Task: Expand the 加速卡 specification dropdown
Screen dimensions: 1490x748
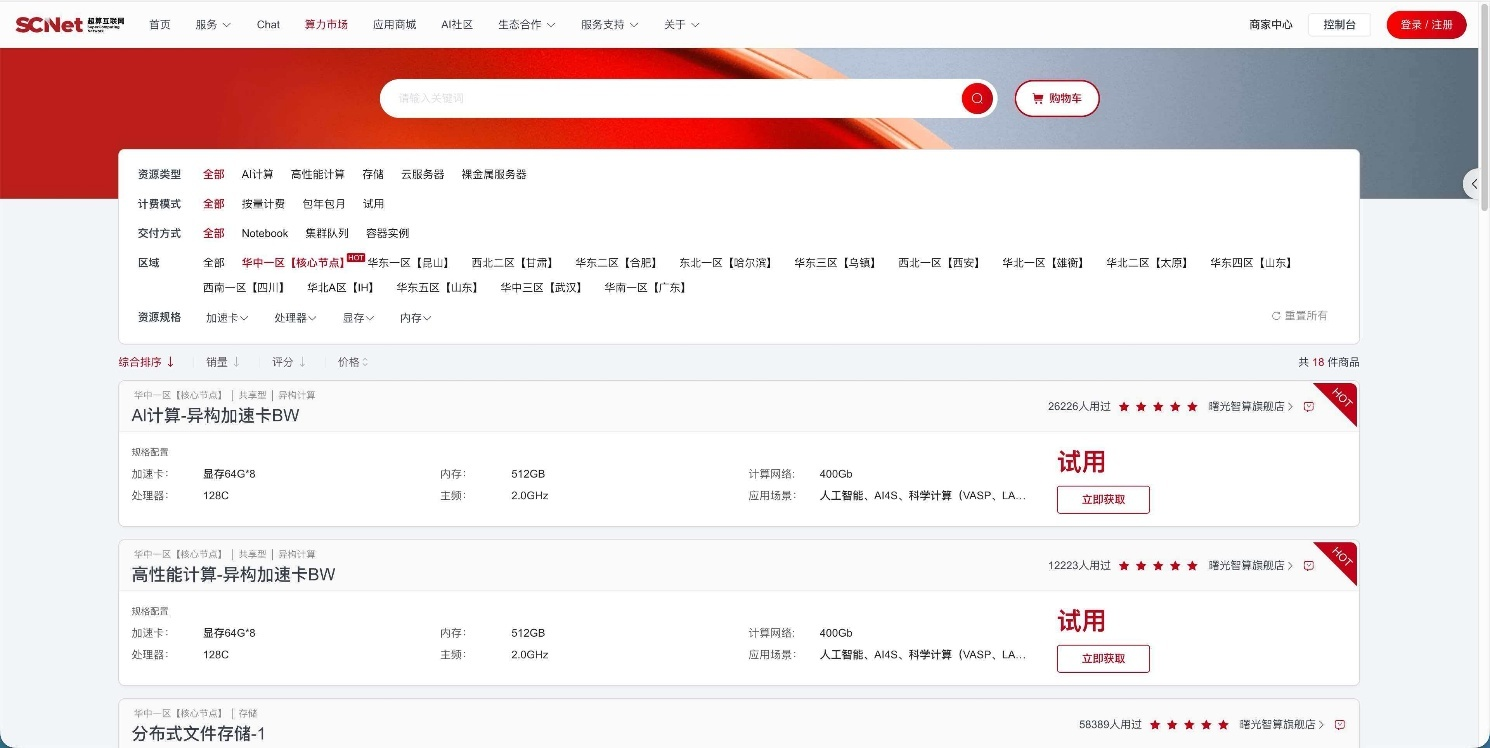Action: pos(227,318)
